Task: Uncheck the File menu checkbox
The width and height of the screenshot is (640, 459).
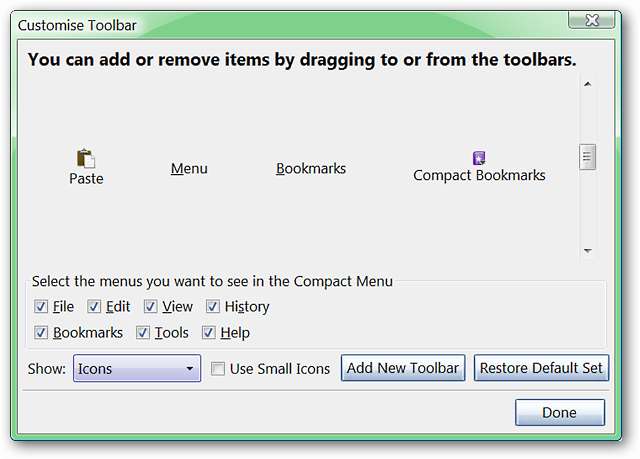Action: coord(41,307)
